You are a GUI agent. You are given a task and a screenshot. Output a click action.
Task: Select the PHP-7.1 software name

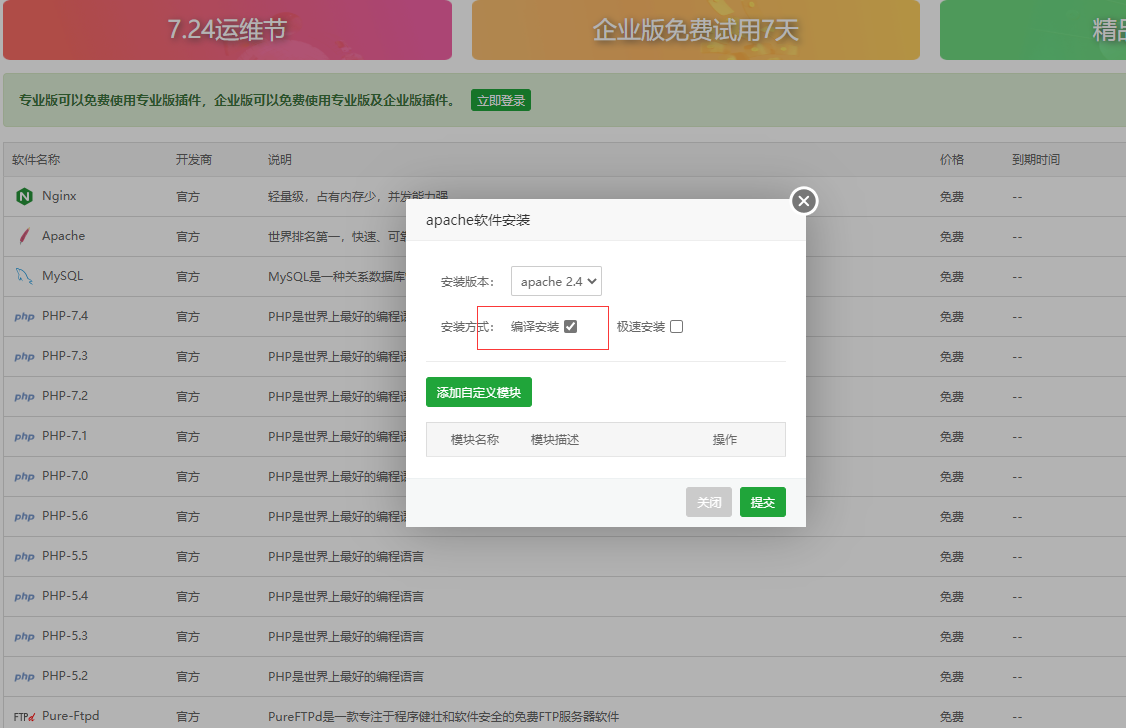65,437
